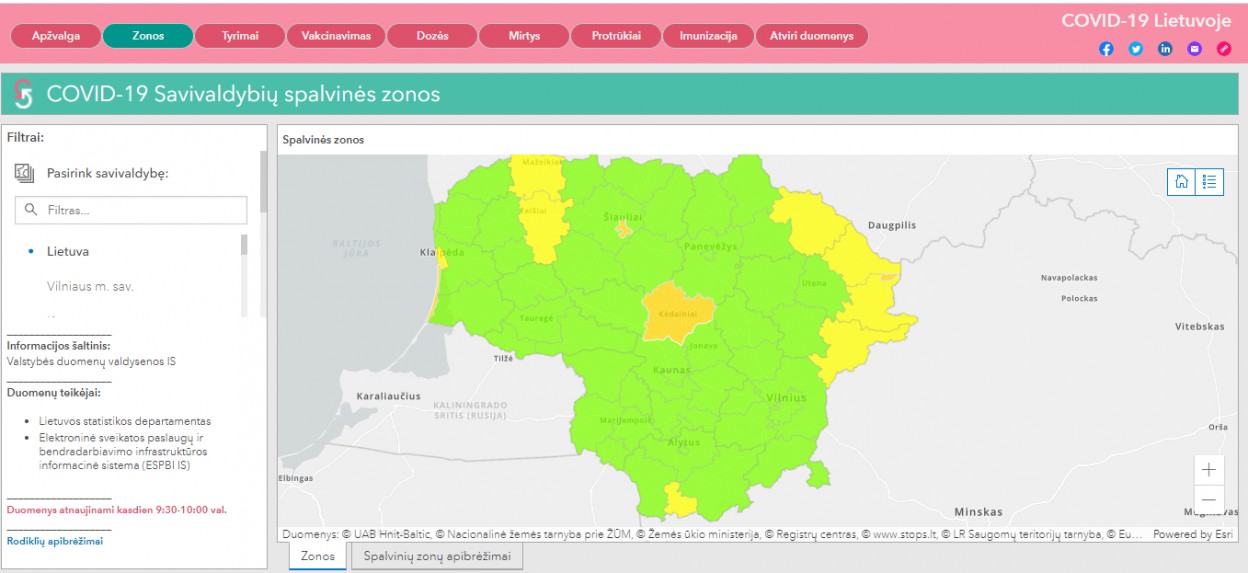Choose Vilniaus m. sav. from list
The width and height of the screenshot is (1248, 573).
tap(90, 287)
